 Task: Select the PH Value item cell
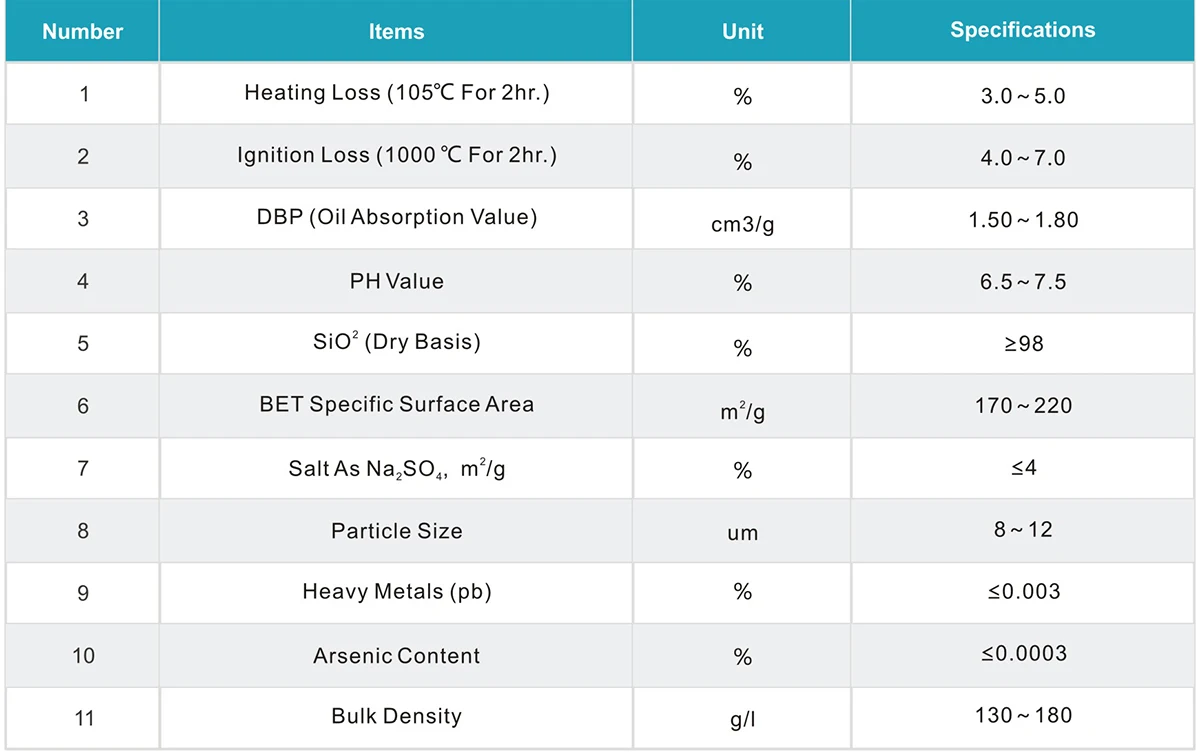pos(396,281)
